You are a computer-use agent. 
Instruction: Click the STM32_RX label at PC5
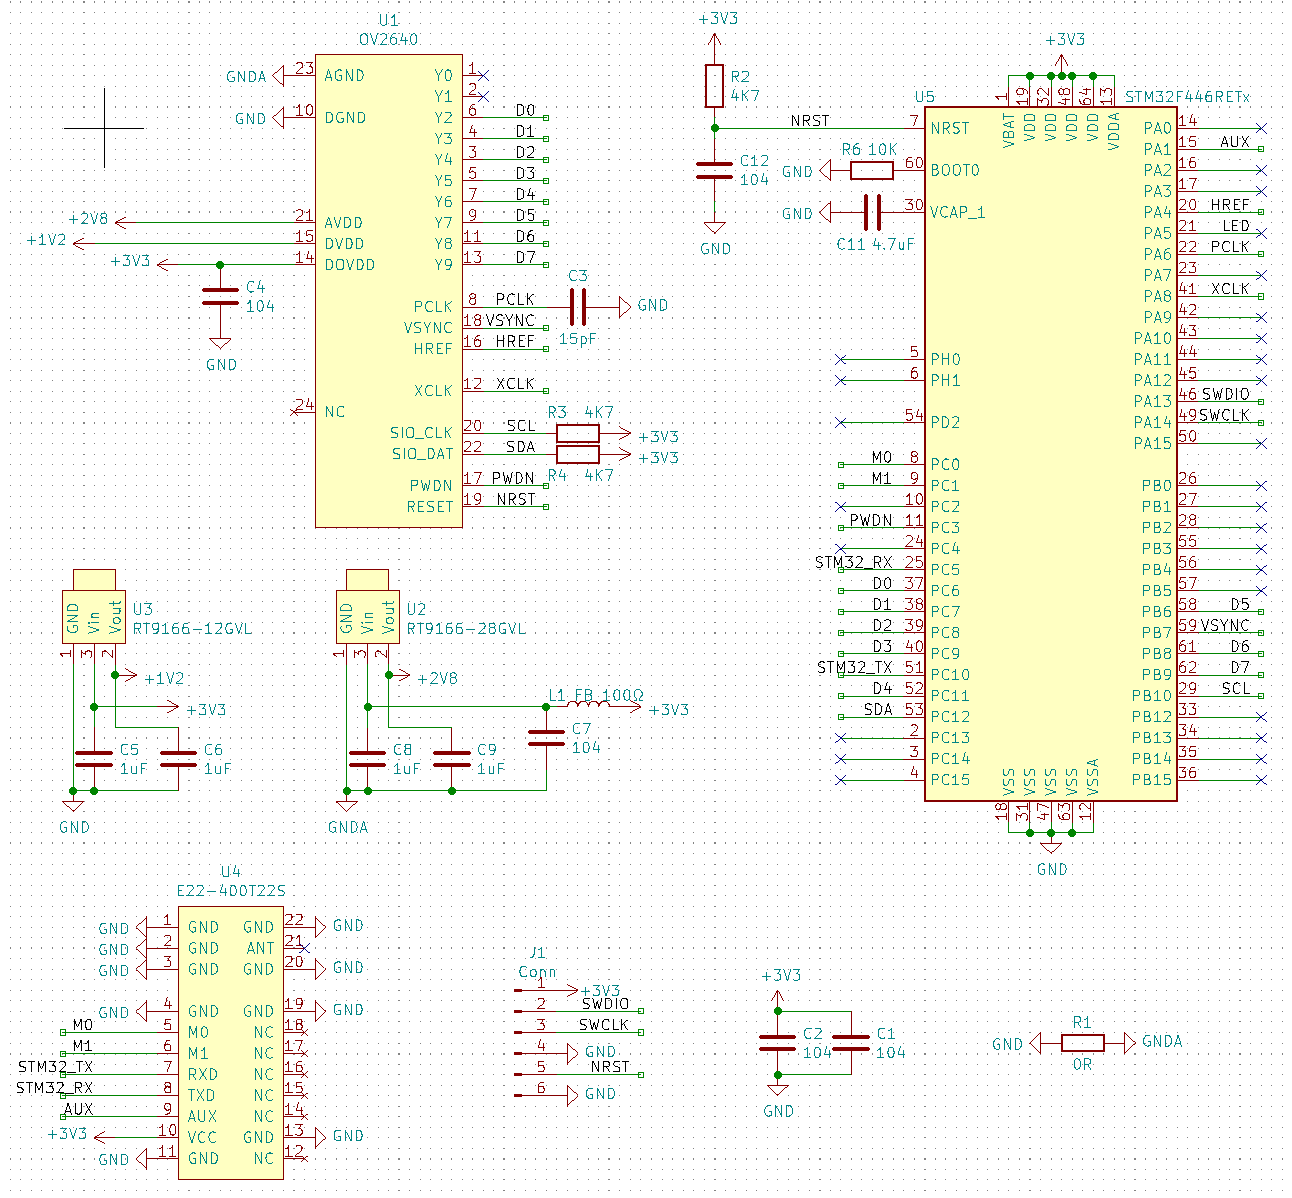pos(854,563)
